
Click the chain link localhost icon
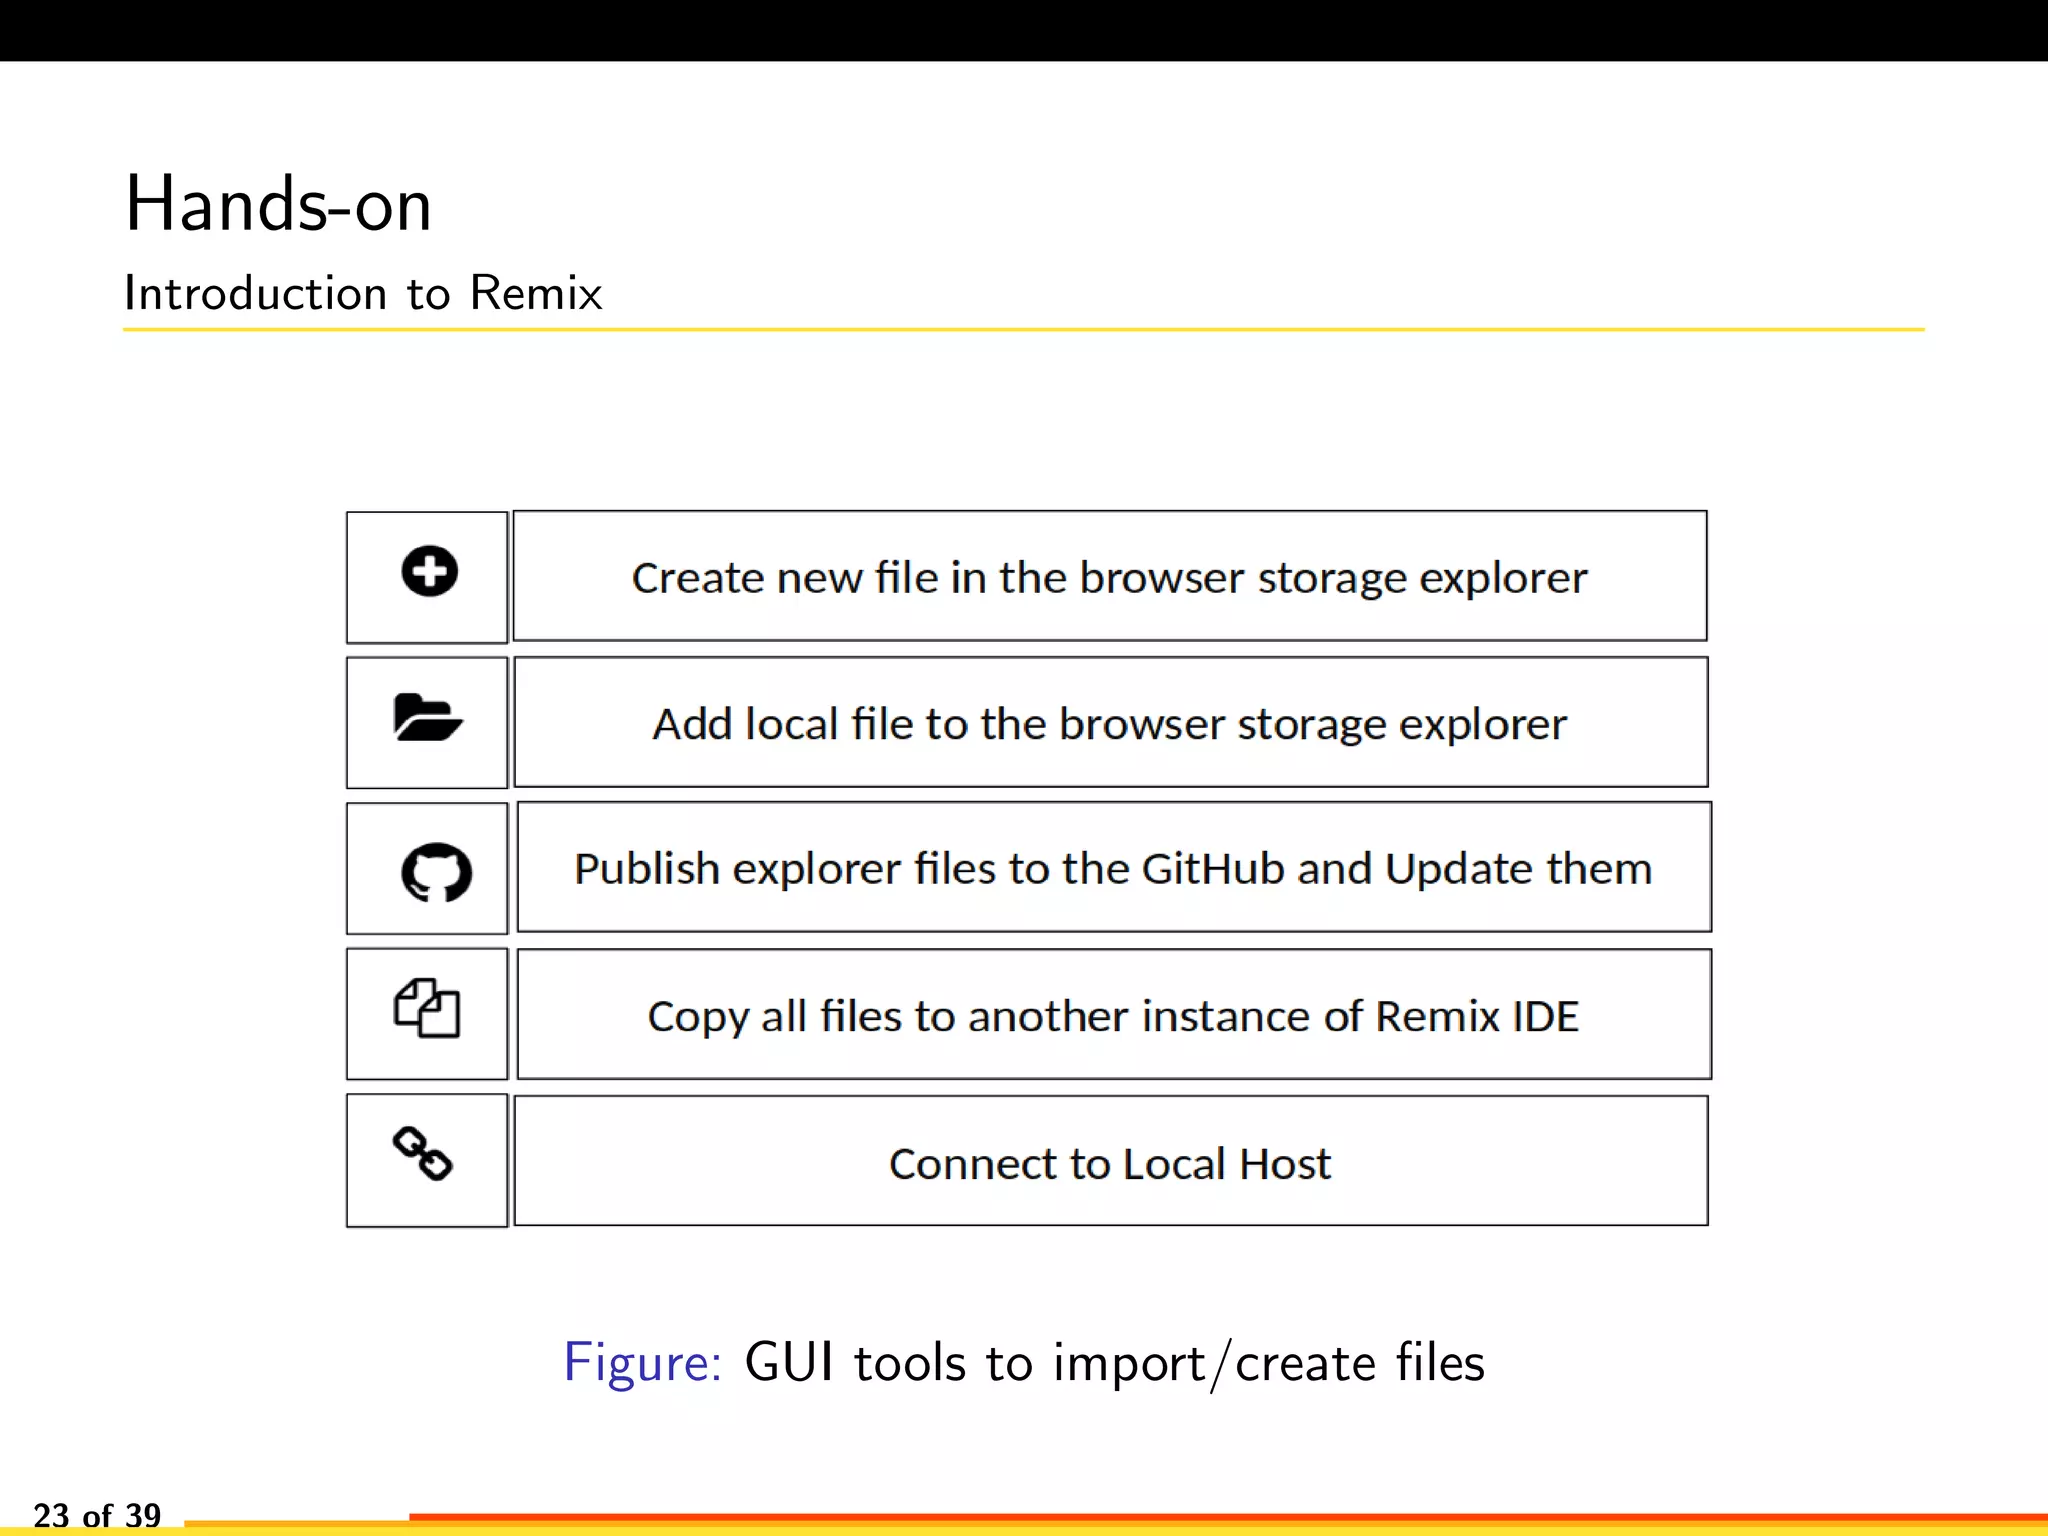coord(423,1154)
